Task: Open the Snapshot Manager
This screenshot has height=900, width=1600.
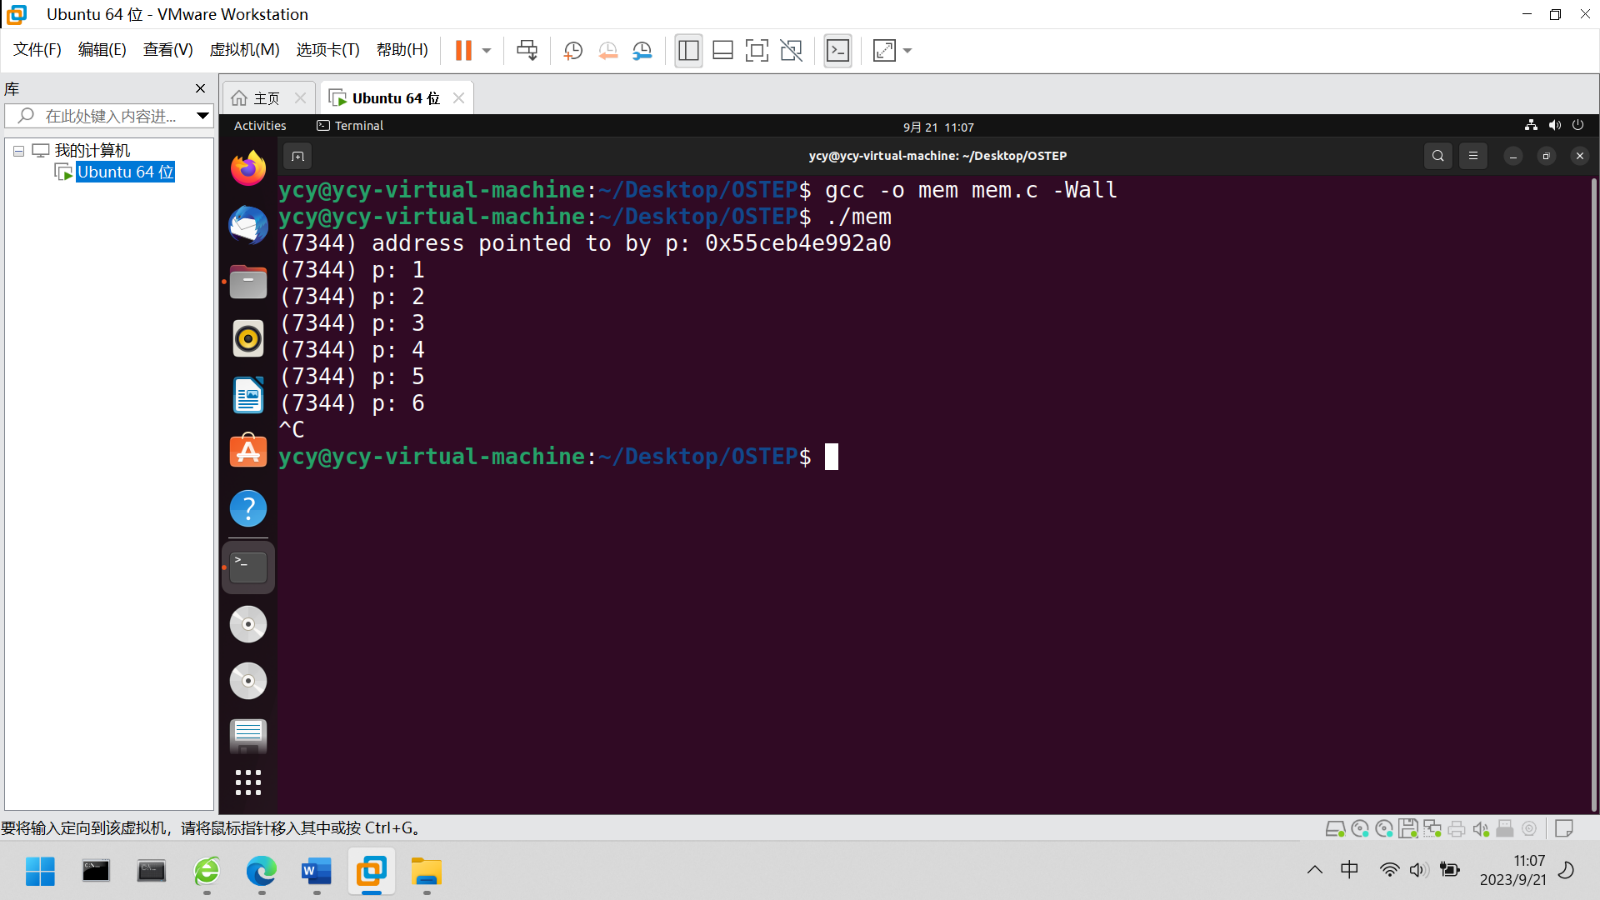Action: [x=643, y=50]
